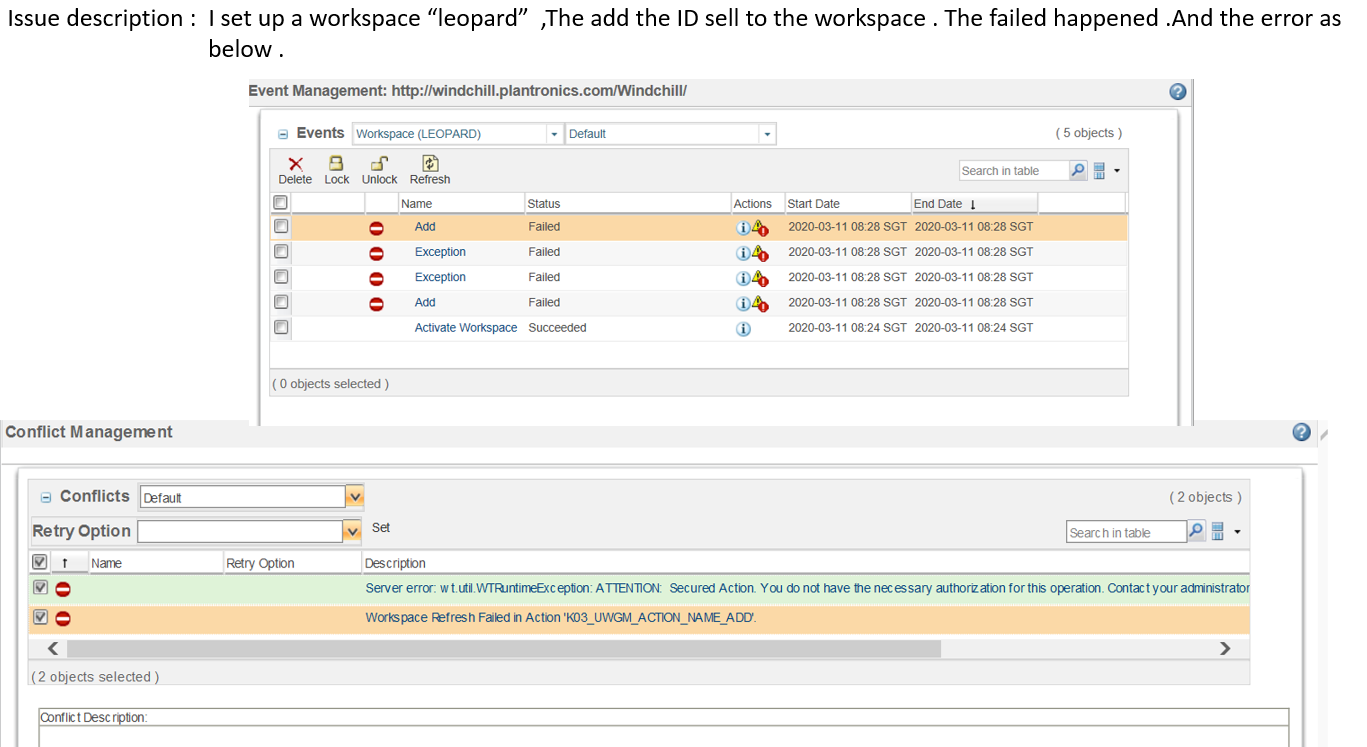Open the table display options icon in Conflicts

(x=1219, y=531)
